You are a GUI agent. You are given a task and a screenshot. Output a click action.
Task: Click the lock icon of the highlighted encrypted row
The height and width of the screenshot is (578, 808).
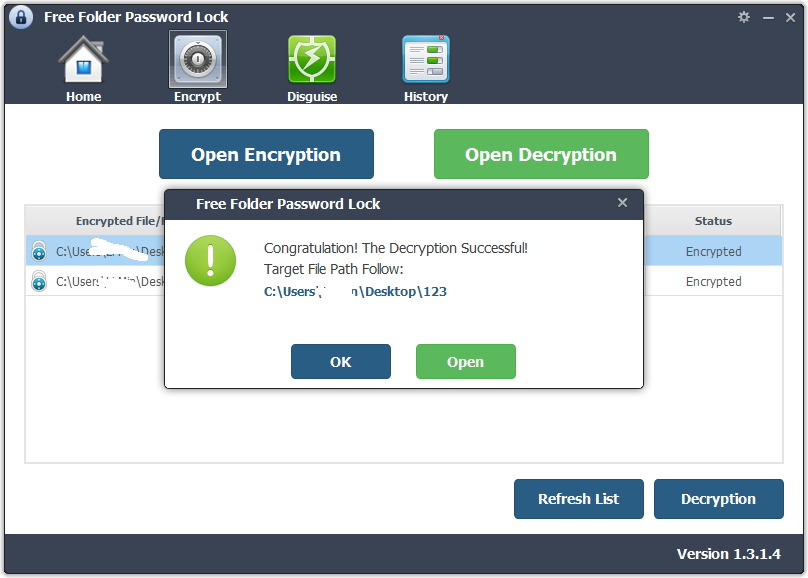point(39,251)
